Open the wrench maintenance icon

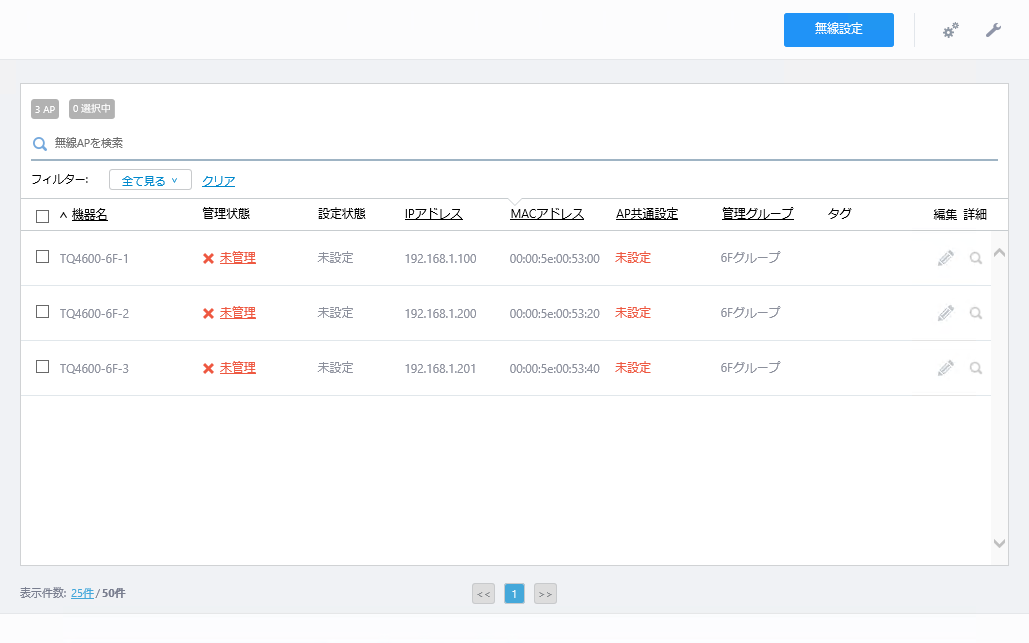click(993, 30)
